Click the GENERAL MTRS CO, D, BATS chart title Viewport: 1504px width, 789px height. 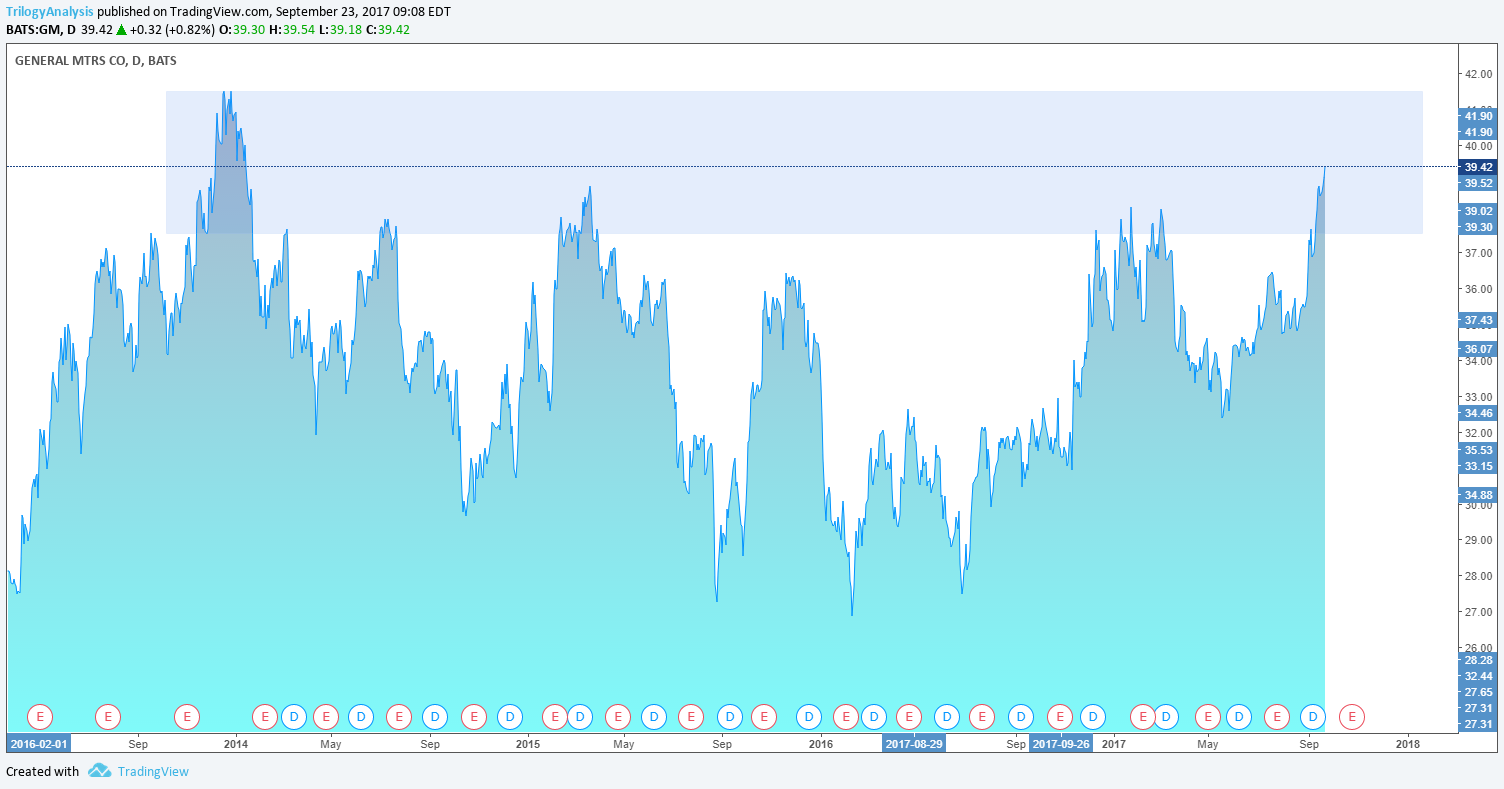coord(96,60)
